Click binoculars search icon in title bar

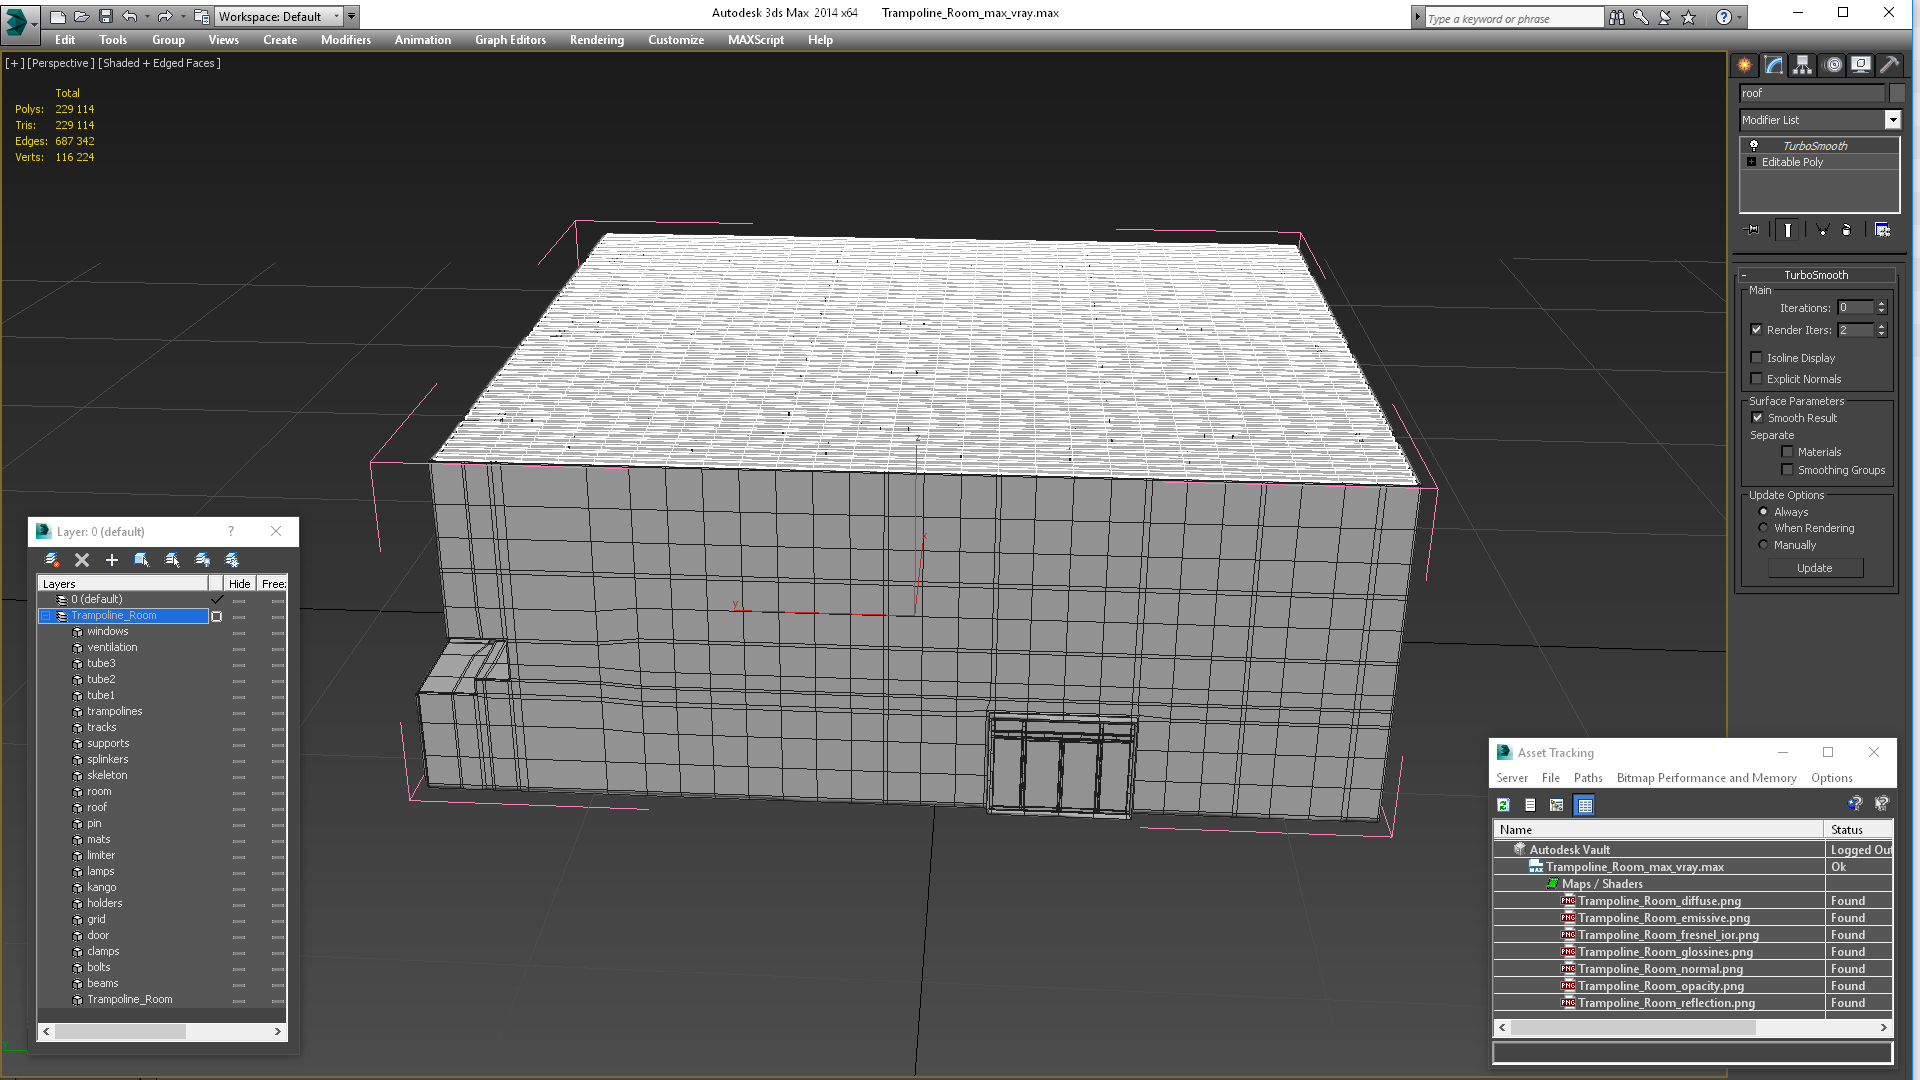[x=1617, y=17]
